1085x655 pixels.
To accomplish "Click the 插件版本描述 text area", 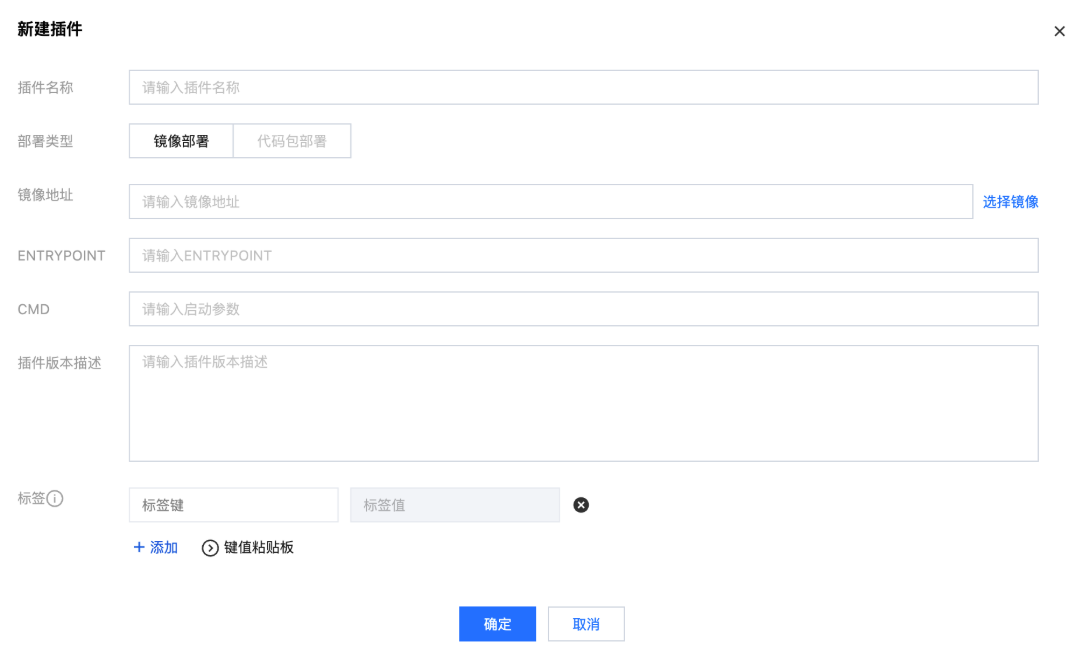I will tap(583, 403).
